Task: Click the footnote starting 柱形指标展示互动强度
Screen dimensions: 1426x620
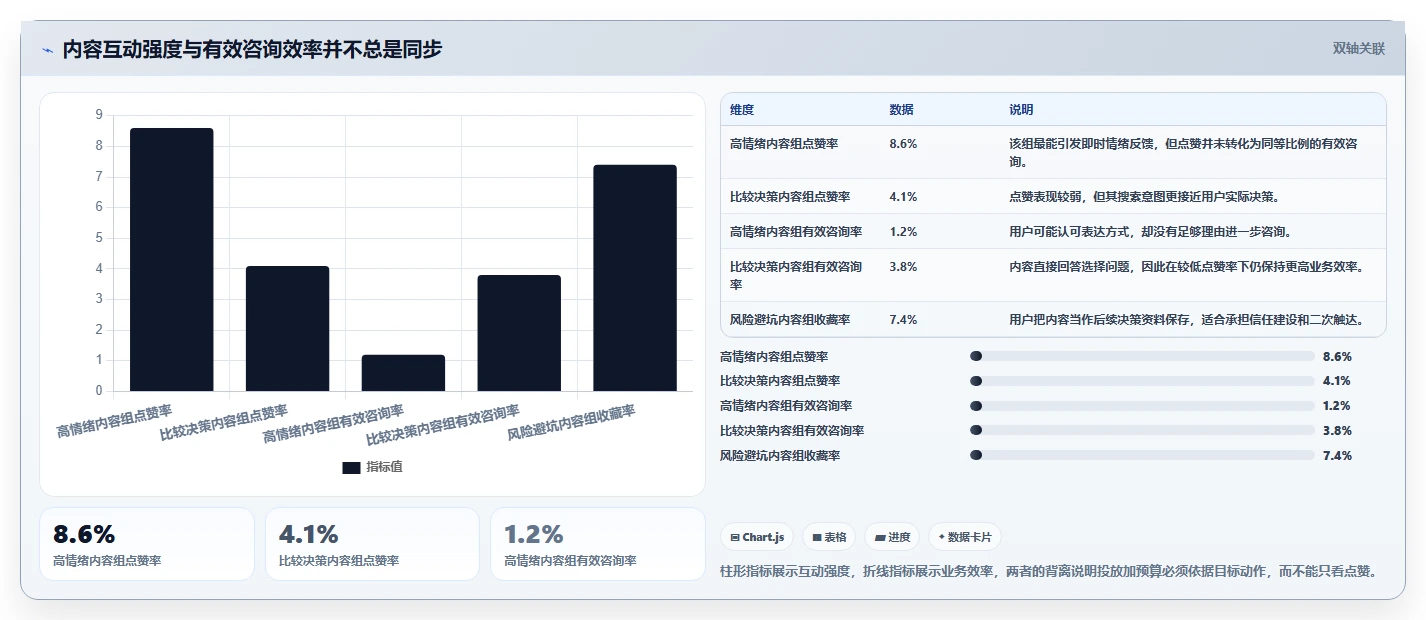Action: click(x=1049, y=571)
